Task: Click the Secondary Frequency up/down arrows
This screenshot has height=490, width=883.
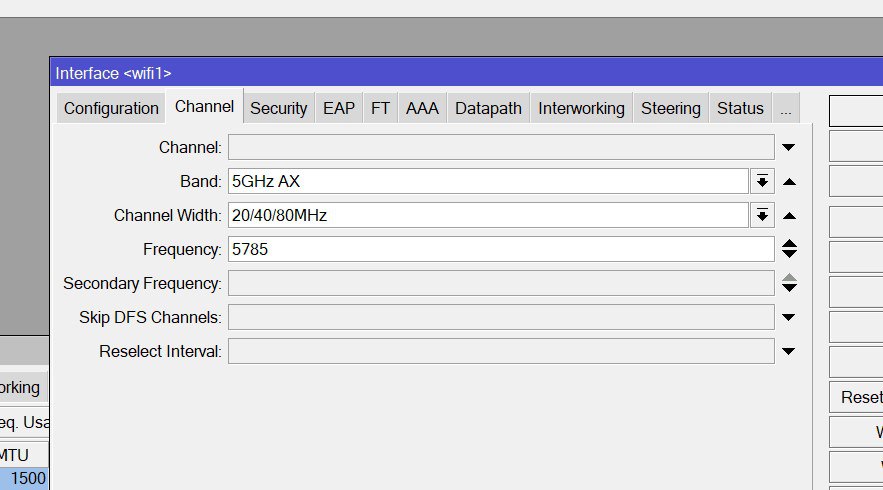Action: point(790,283)
